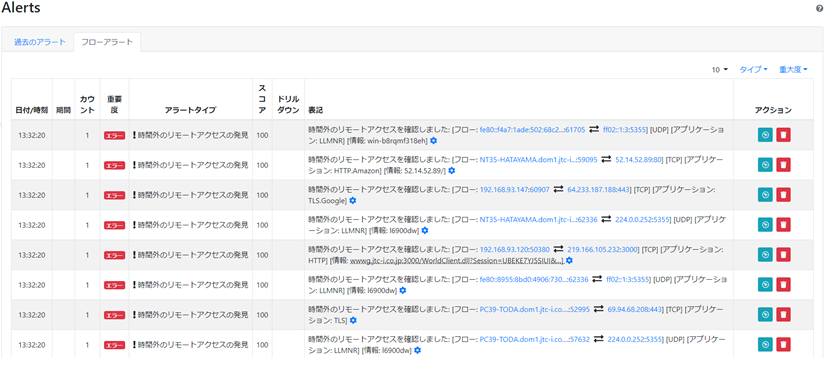Delete the win-b8rqmf318eh alert with trash icon
The width and height of the screenshot is (827, 383).
(x=783, y=135)
